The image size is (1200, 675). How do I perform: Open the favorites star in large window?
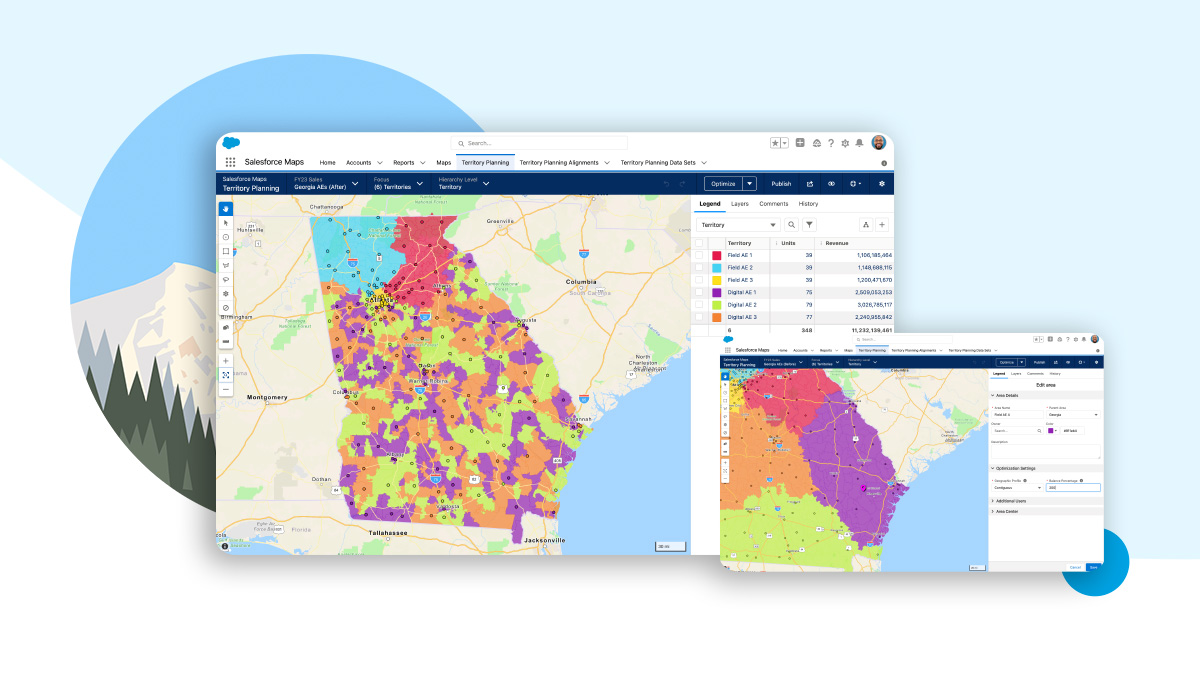[775, 143]
